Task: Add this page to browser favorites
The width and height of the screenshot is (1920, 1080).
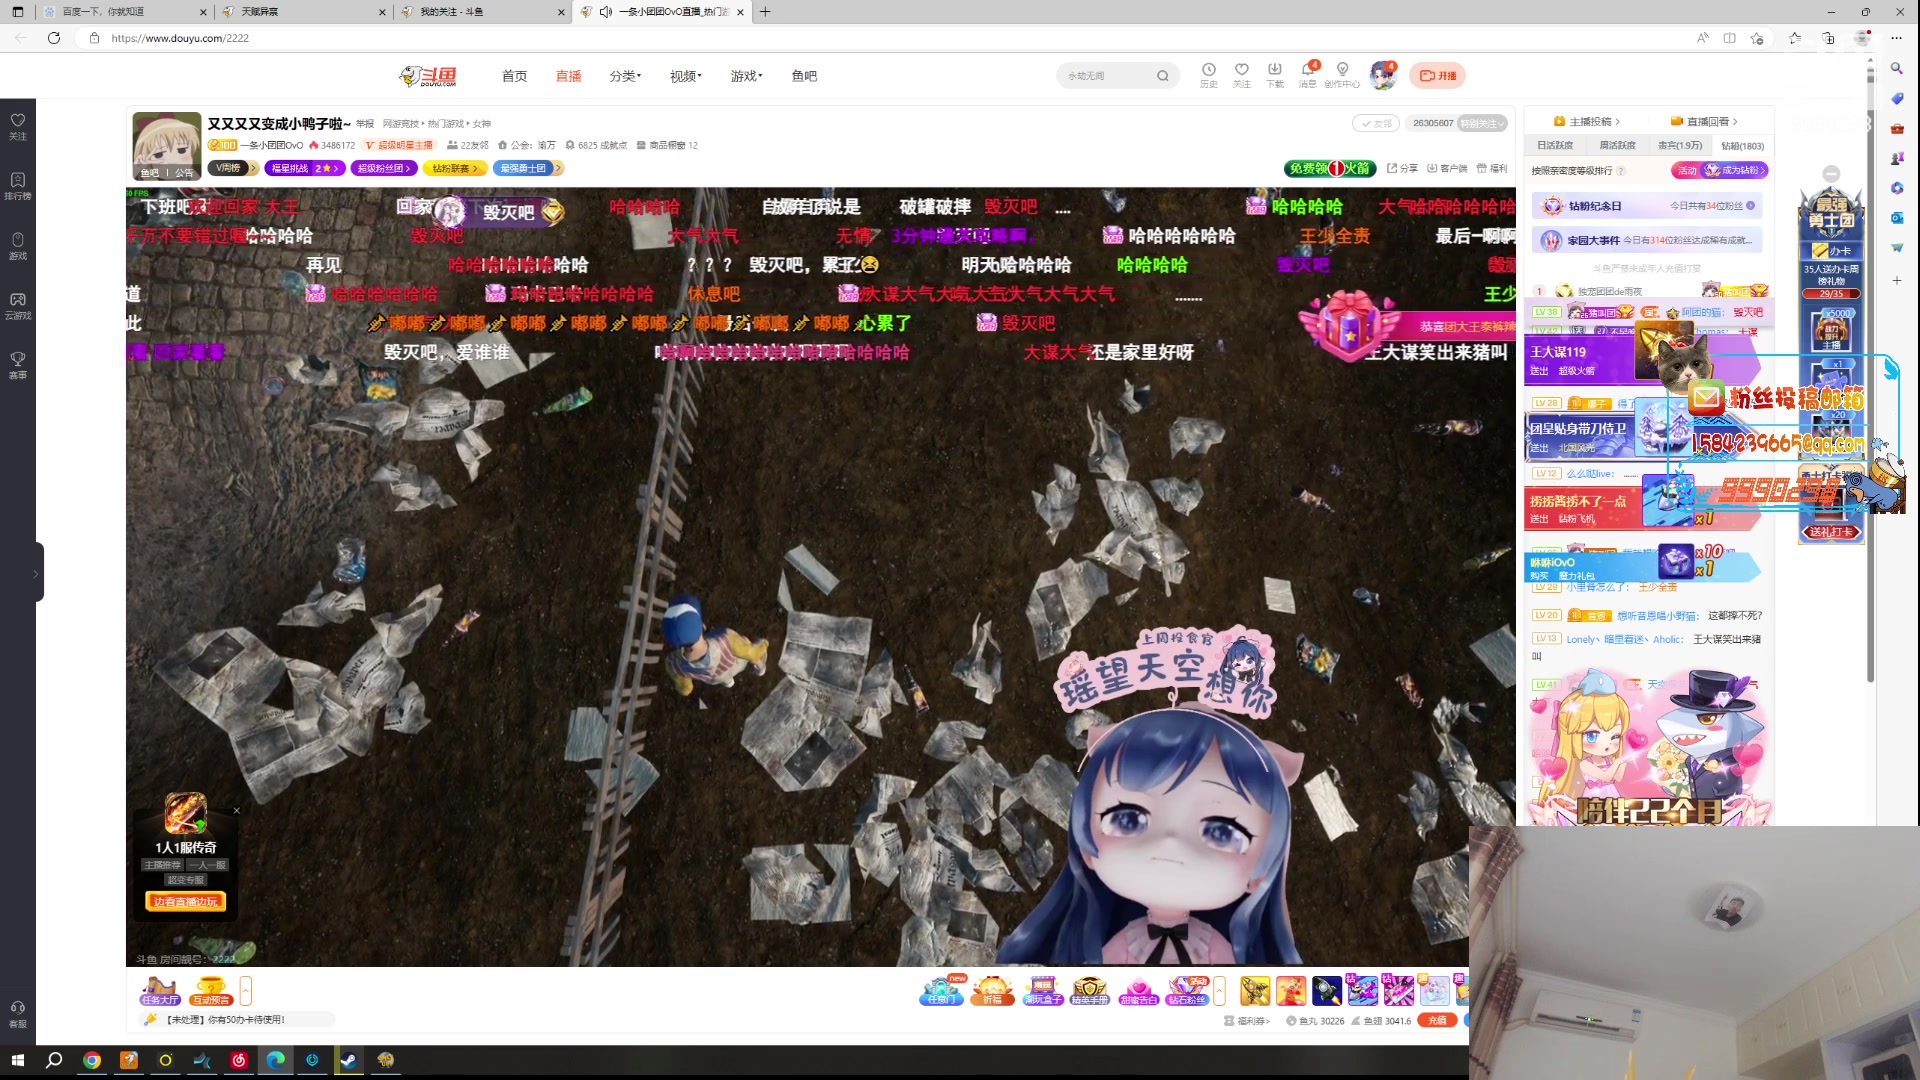Action: pos(1757,38)
